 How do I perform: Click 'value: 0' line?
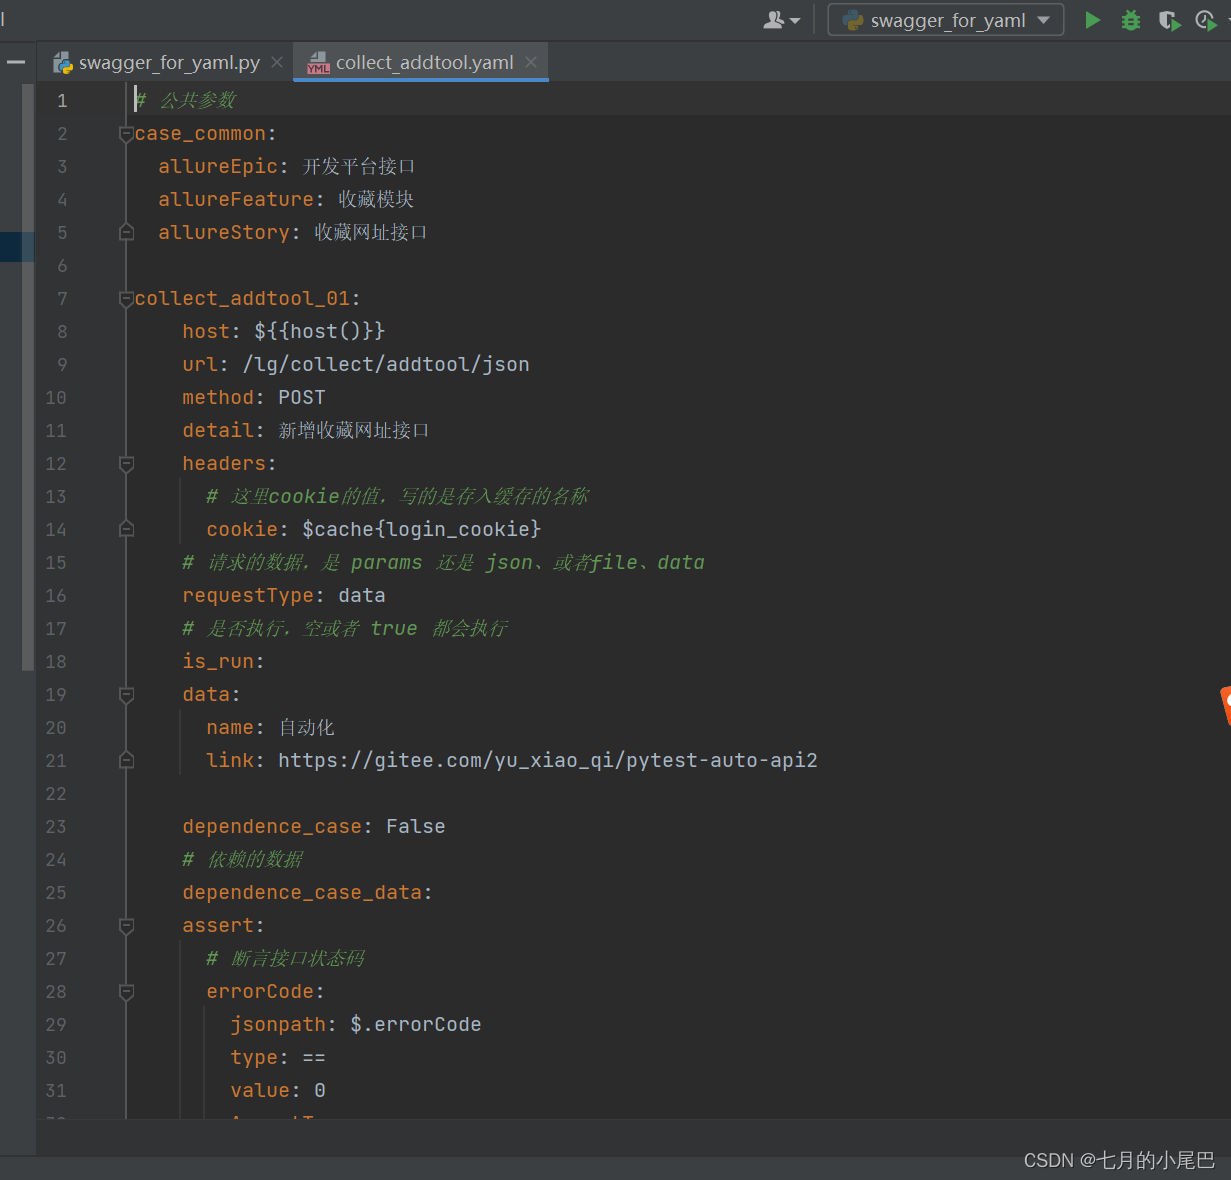[x=278, y=1091]
